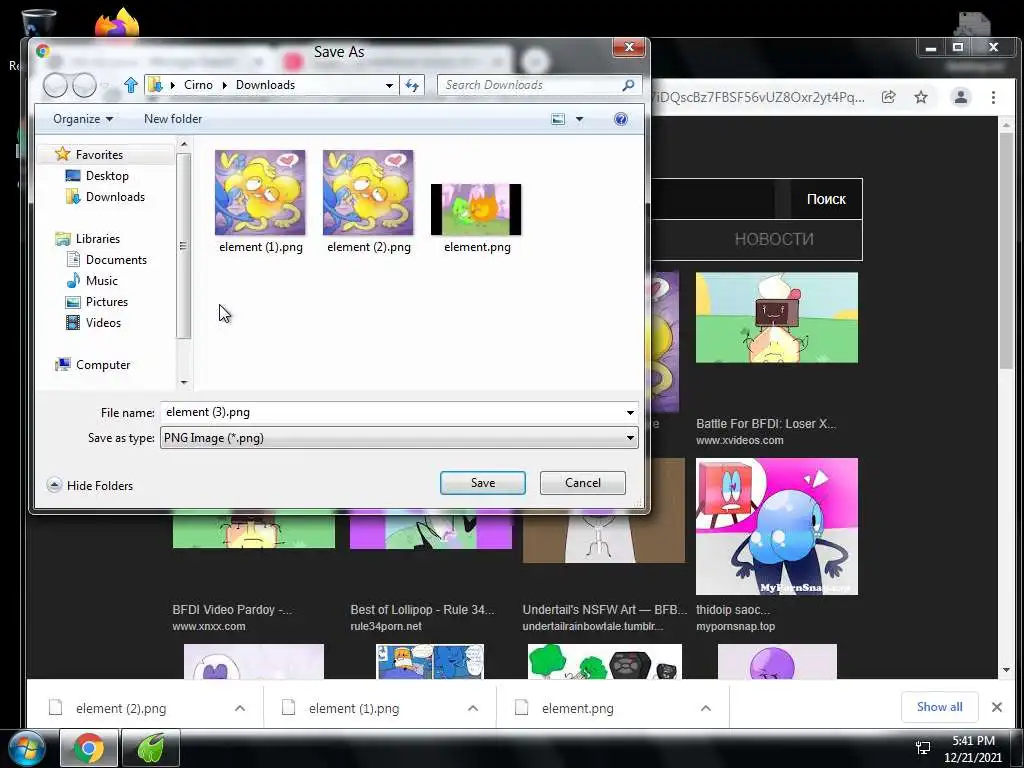This screenshot has height=768, width=1024.
Task: Open Chrome profile avatar icon
Action: tap(961, 97)
